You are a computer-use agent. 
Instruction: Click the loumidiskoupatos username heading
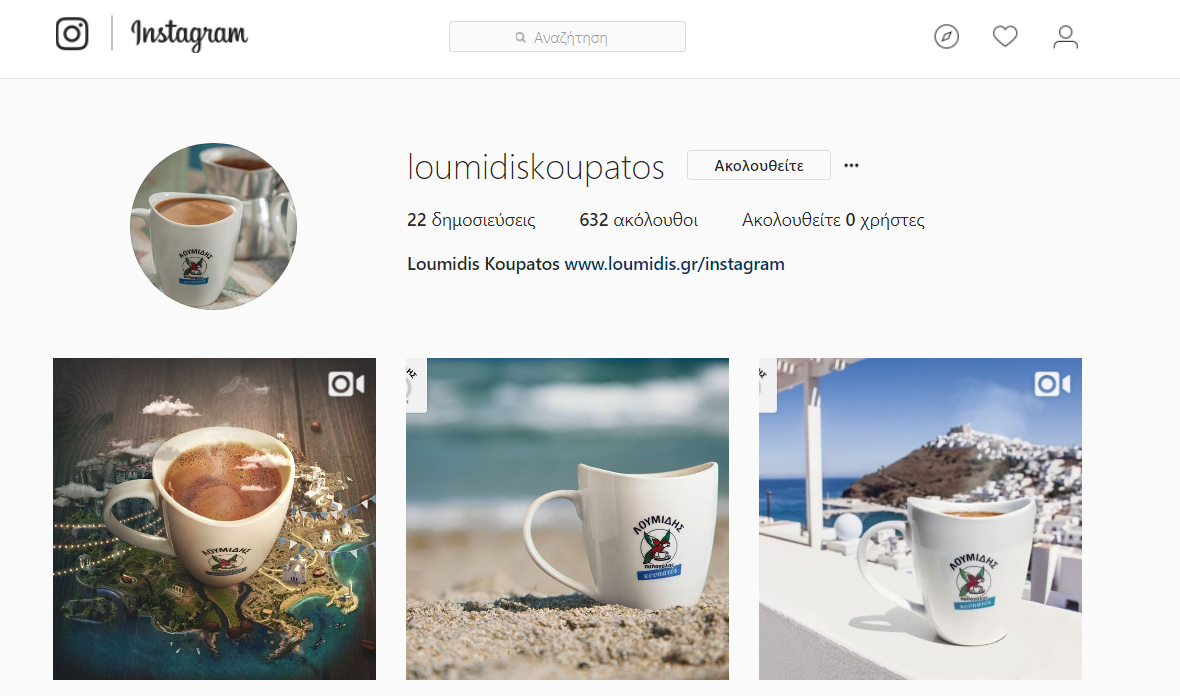point(536,167)
